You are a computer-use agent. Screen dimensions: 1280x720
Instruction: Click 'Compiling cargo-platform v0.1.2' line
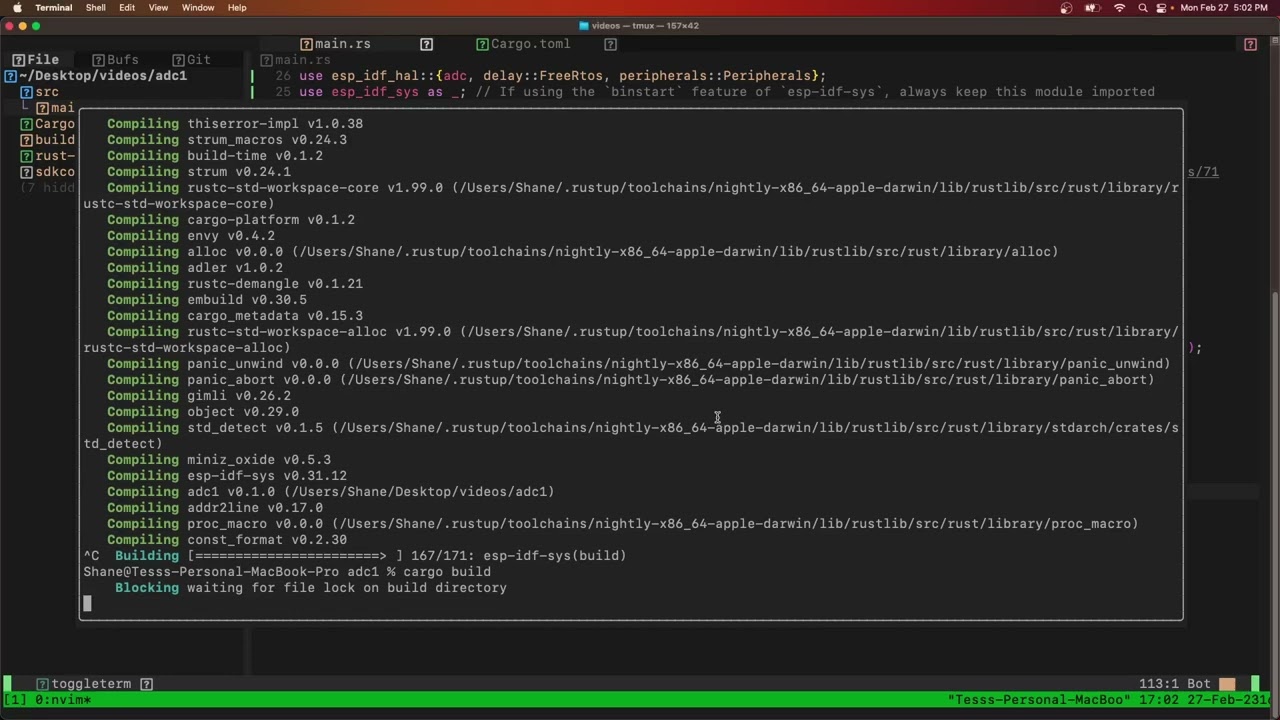click(x=231, y=220)
